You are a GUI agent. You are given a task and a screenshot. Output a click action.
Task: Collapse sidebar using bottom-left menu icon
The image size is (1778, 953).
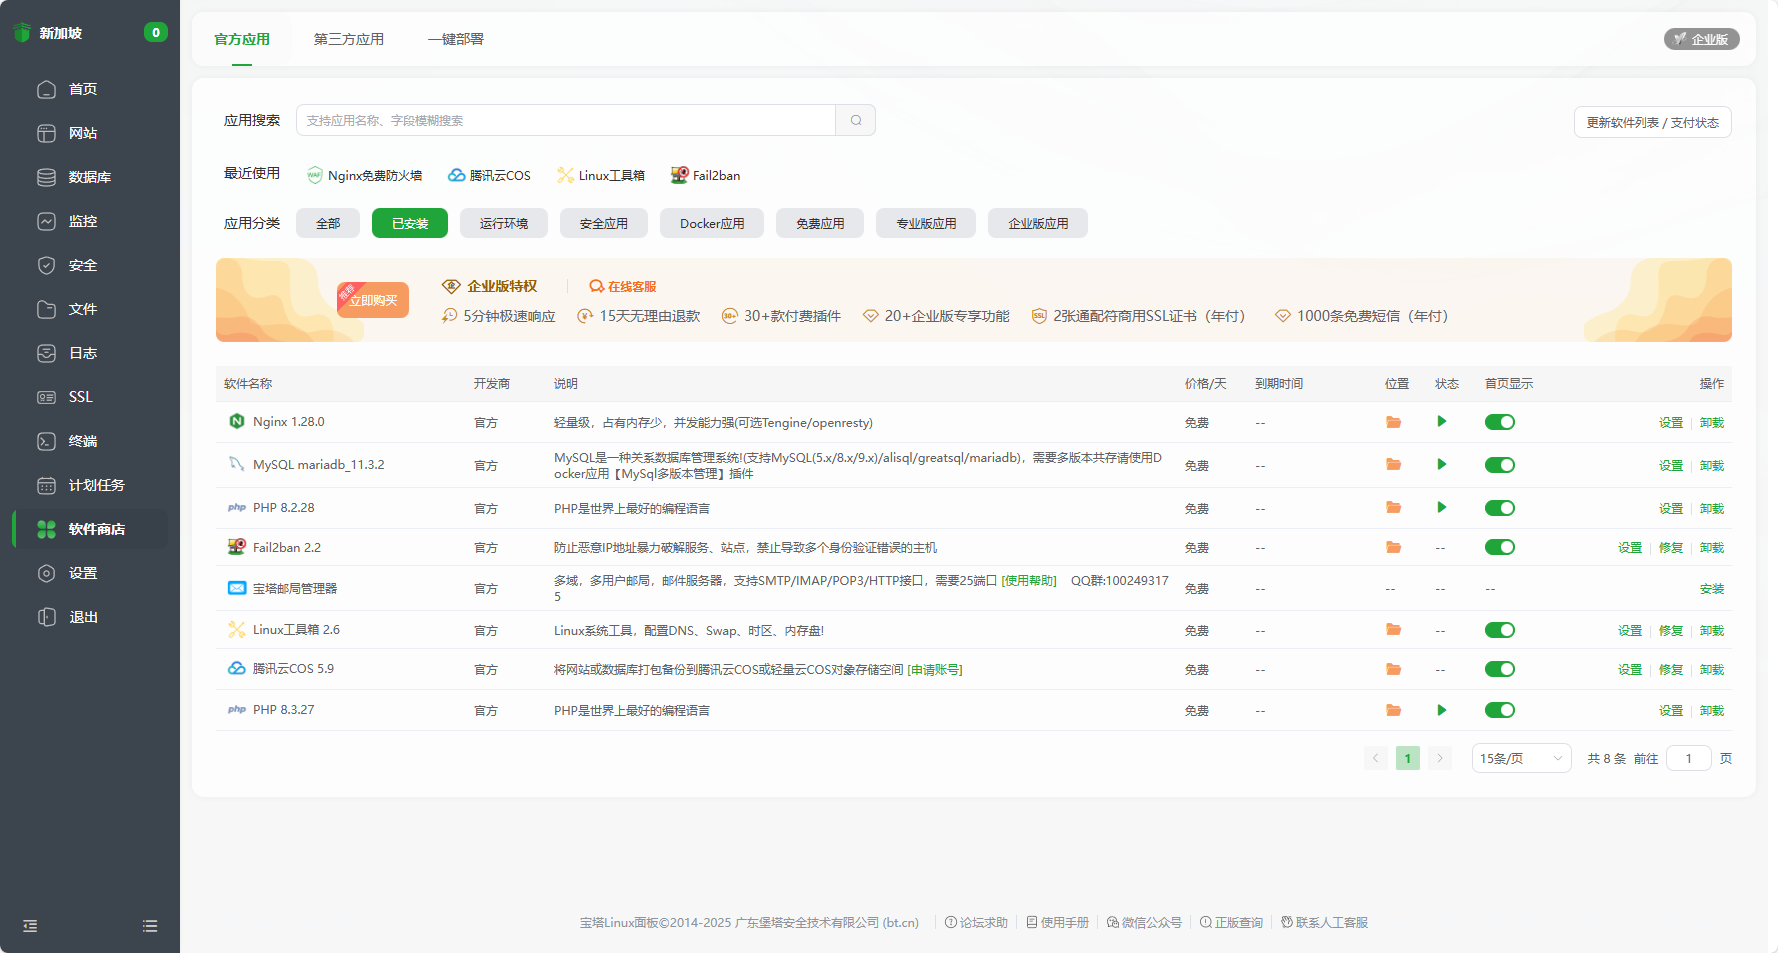pyautogui.click(x=30, y=926)
